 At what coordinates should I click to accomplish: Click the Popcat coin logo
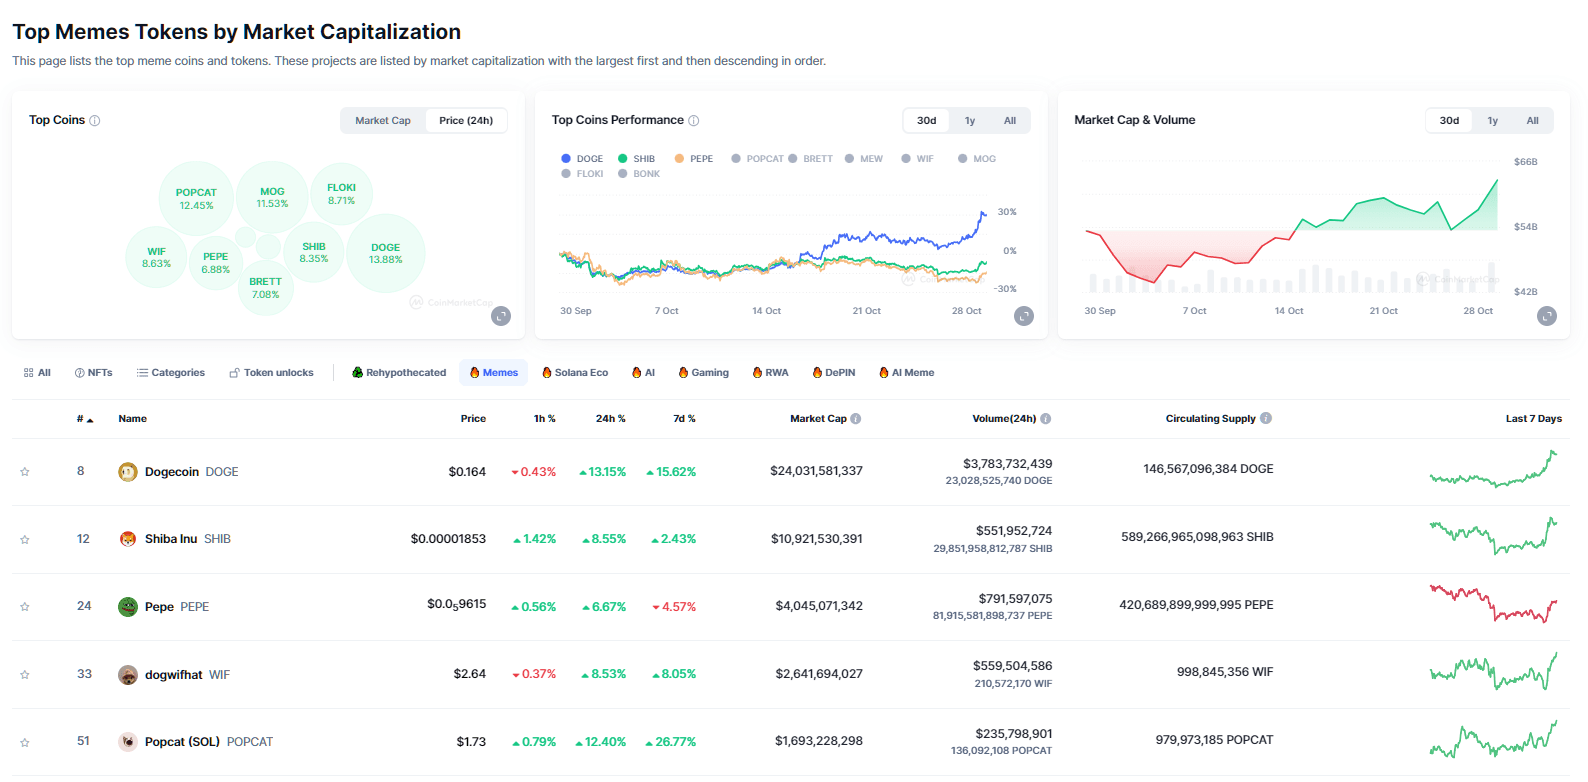click(128, 742)
